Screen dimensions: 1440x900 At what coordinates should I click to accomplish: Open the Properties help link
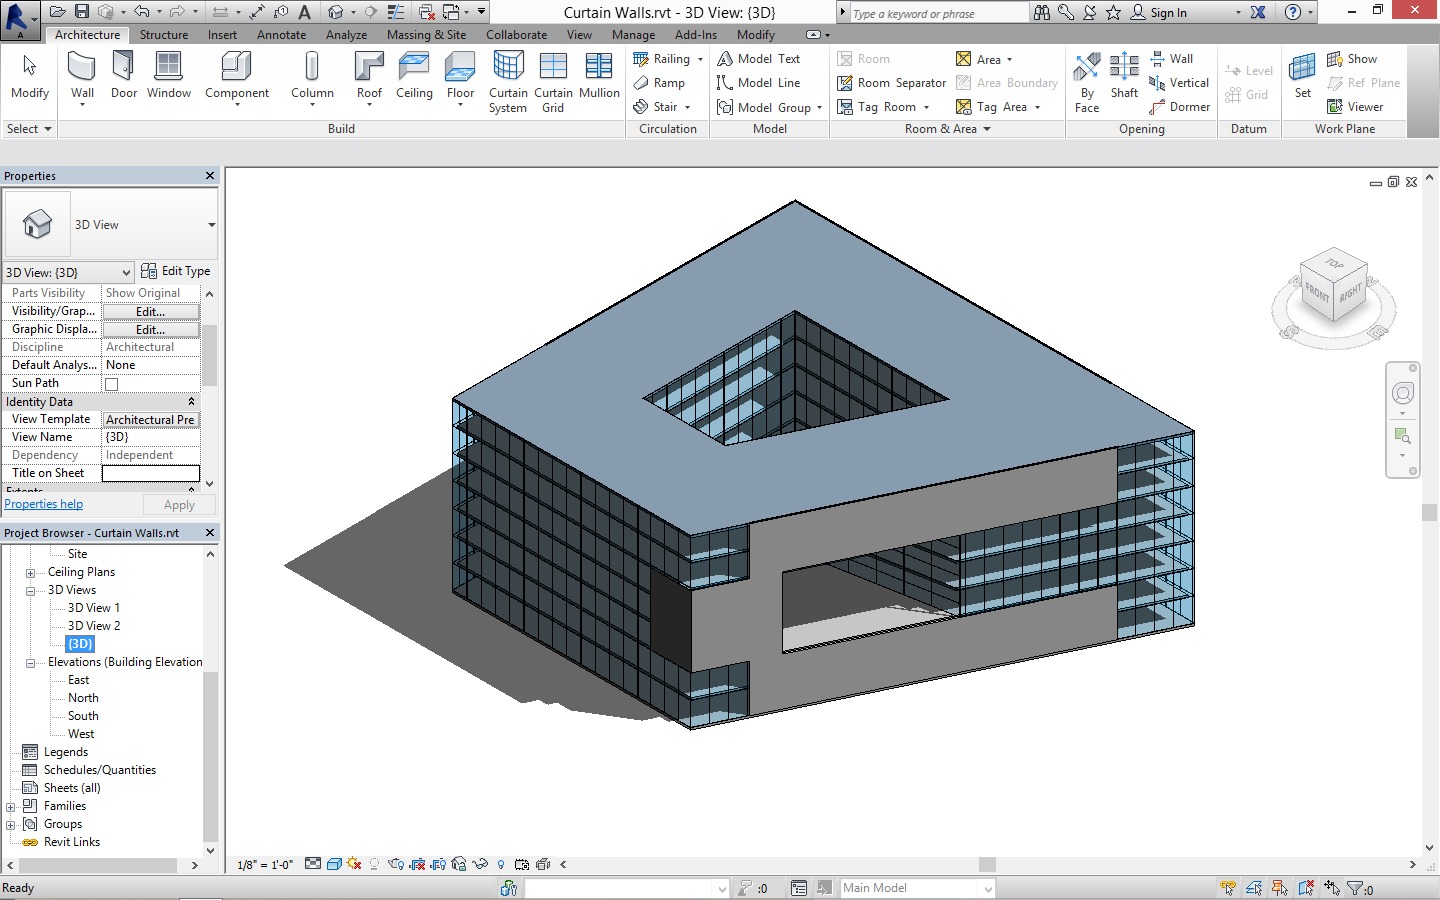(44, 505)
